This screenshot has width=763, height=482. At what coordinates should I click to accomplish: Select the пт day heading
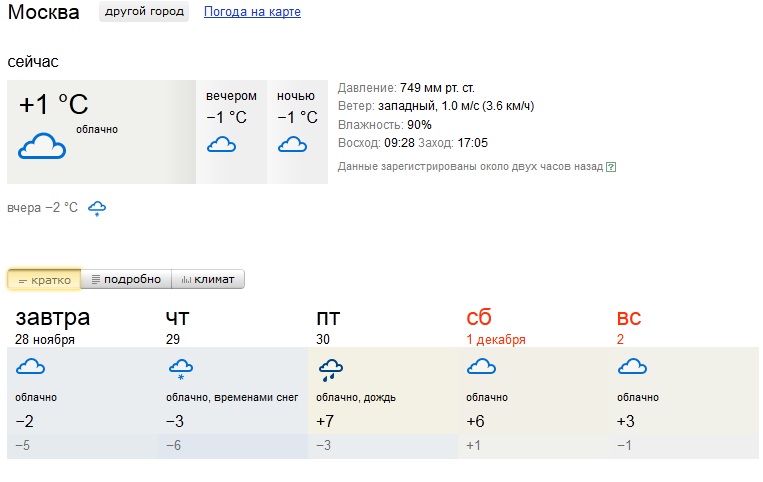tap(328, 318)
